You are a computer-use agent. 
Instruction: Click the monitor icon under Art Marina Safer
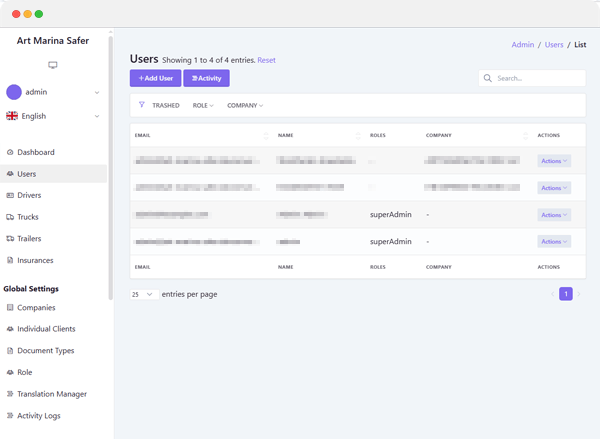pyautogui.click(x=52, y=65)
